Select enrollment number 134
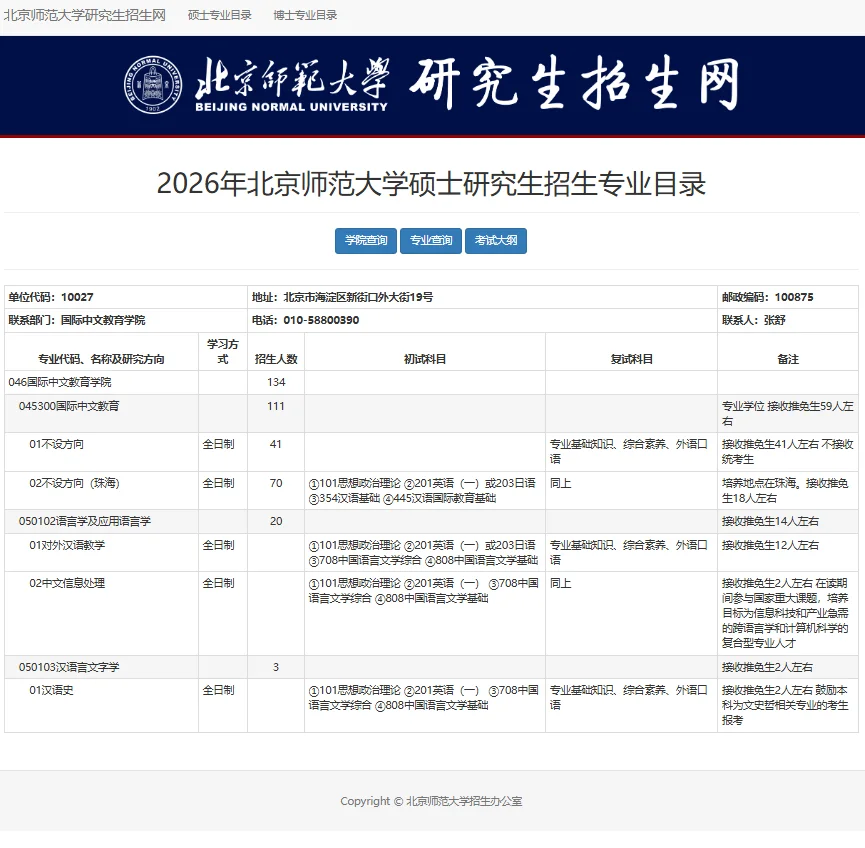The height and width of the screenshot is (848, 865). click(x=276, y=382)
